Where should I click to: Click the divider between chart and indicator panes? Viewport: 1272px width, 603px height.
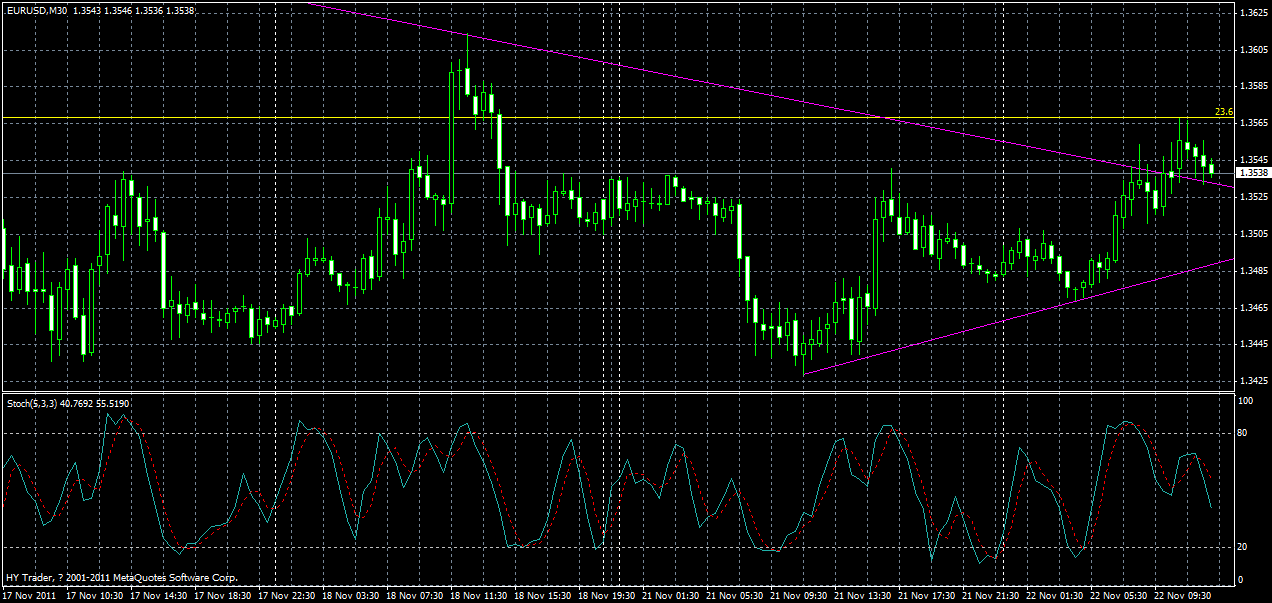point(600,392)
